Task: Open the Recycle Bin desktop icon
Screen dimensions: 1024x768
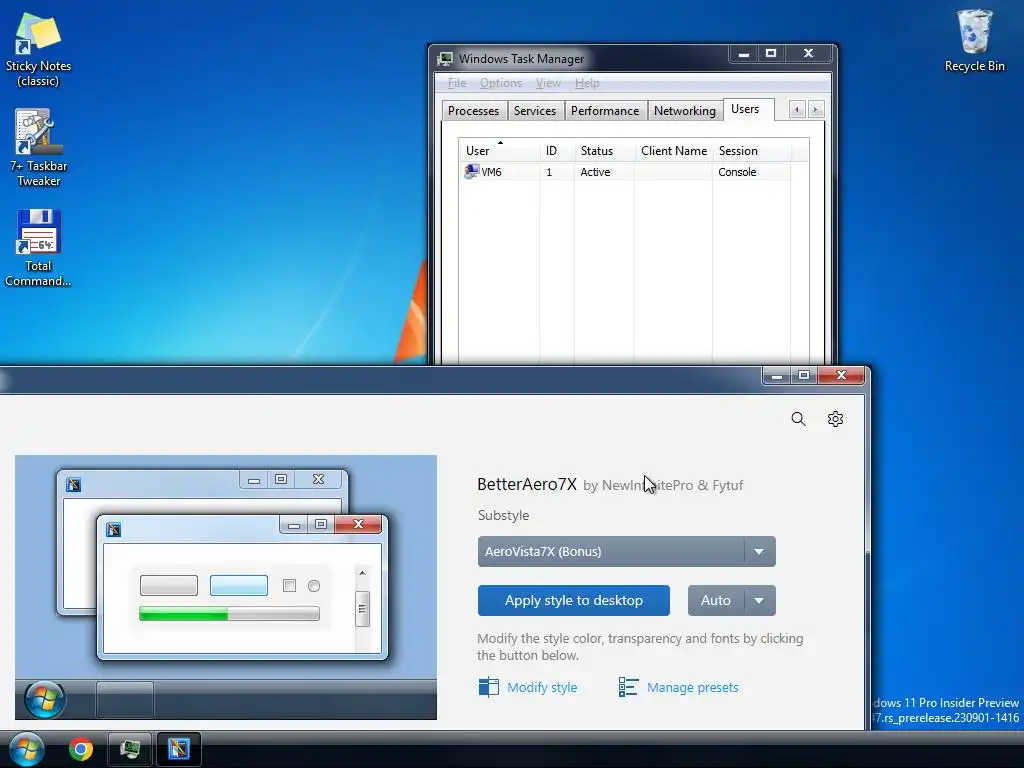Action: [974, 40]
